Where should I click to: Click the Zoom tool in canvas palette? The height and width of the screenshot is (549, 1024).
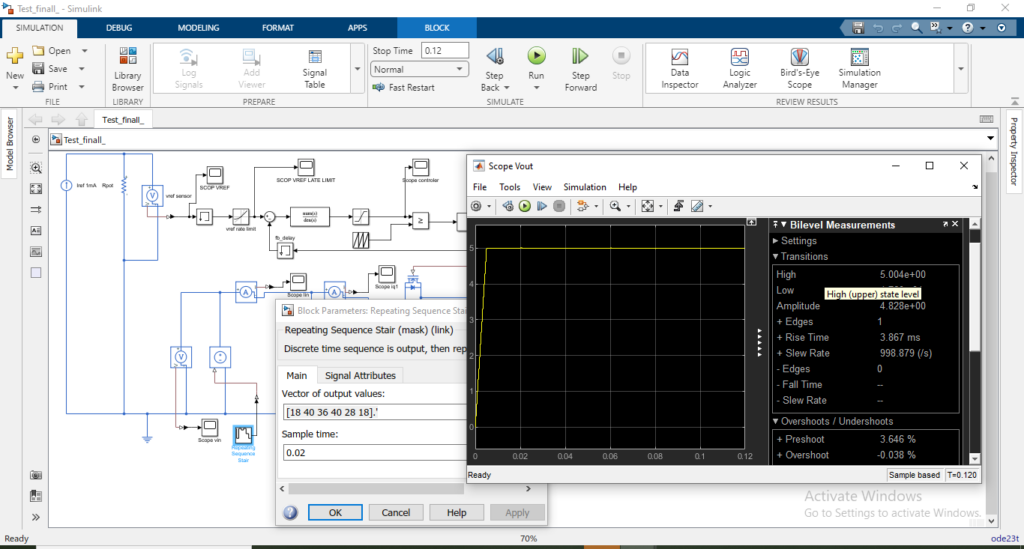pos(36,168)
